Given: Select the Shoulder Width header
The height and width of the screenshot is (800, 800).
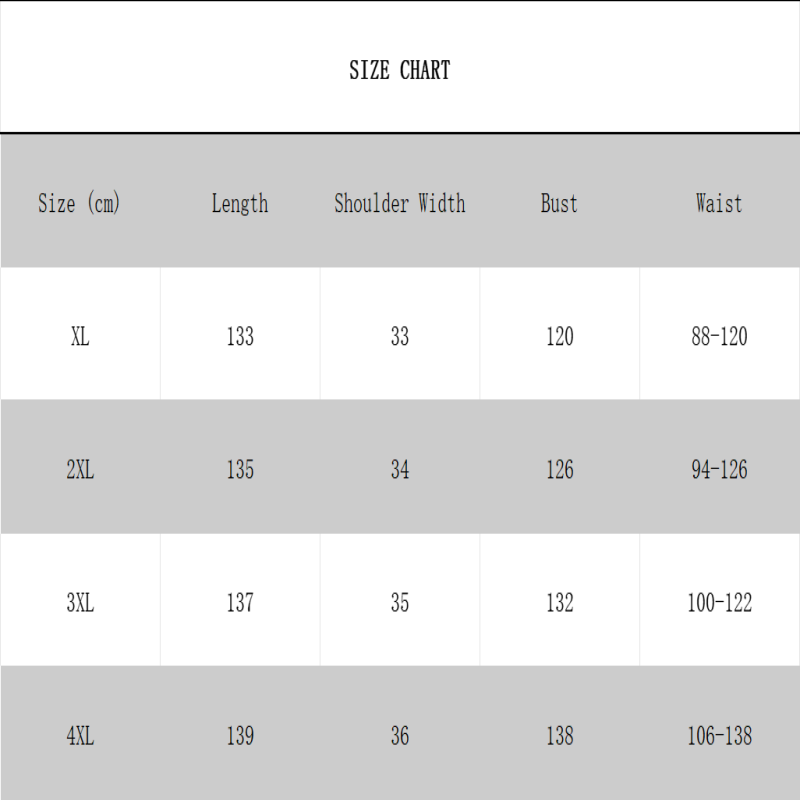Looking at the screenshot, I should point(399,203).
